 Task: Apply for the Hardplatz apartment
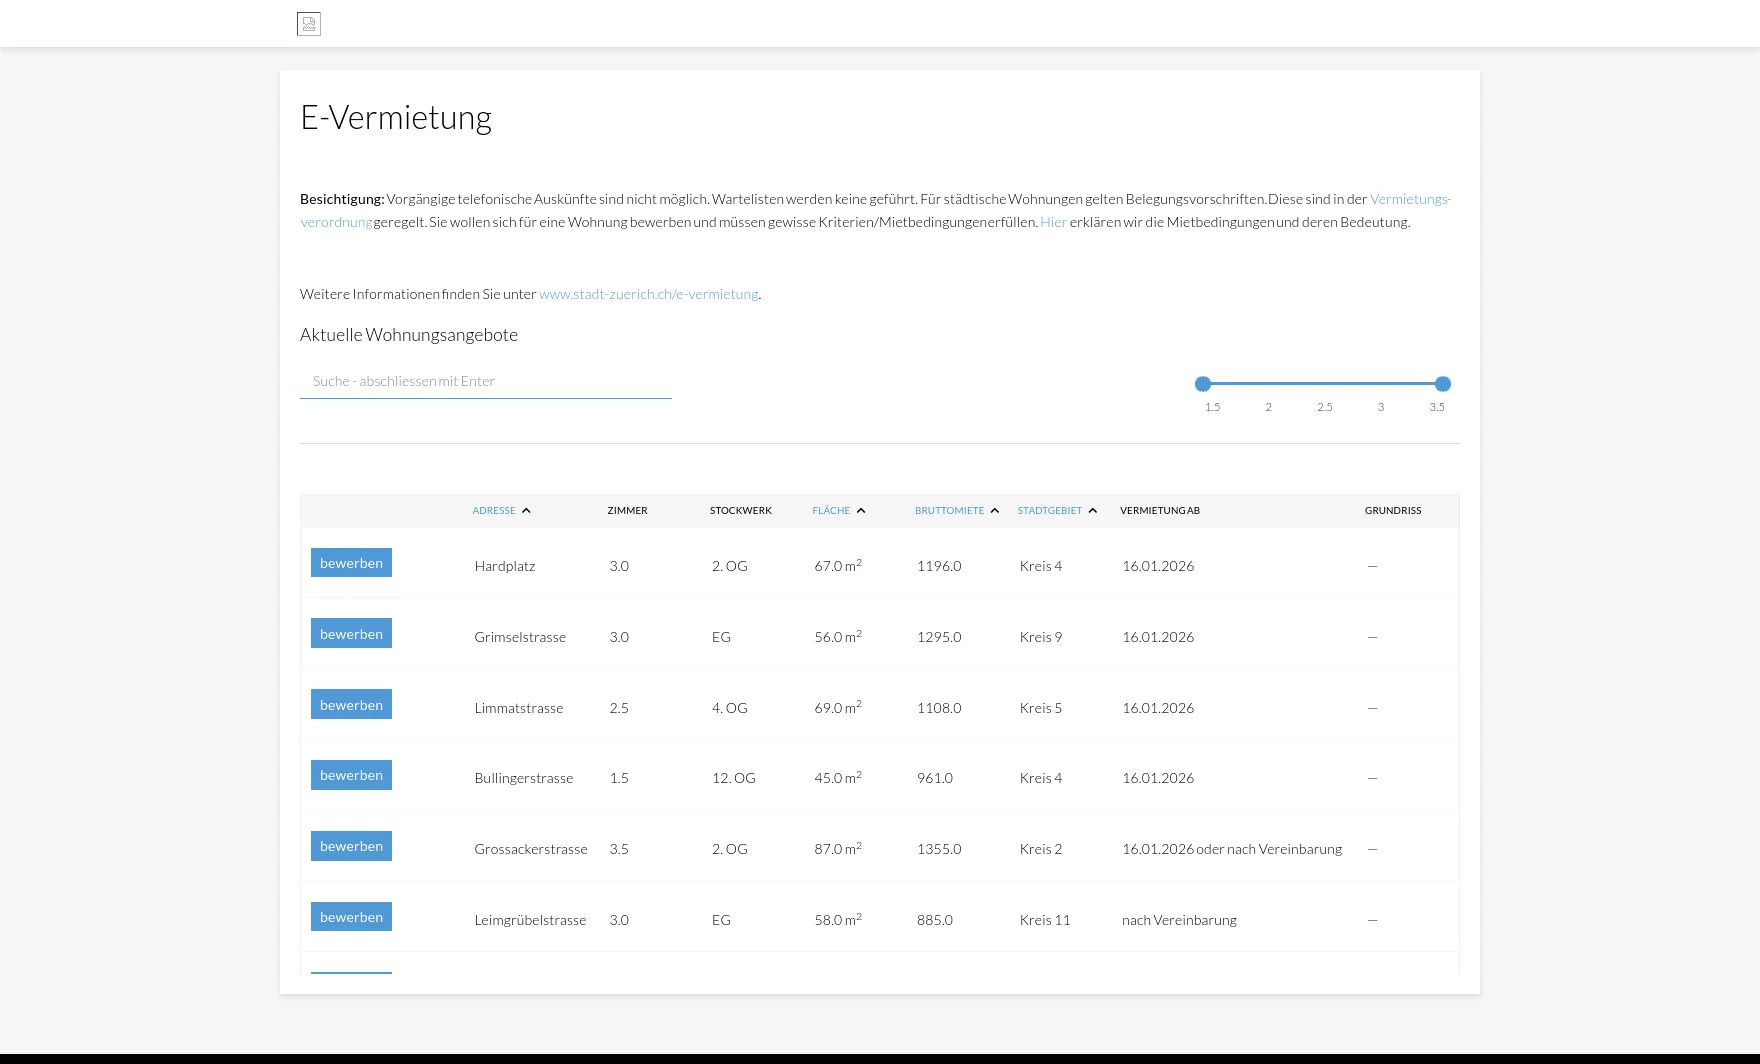[x=351, y=563]
